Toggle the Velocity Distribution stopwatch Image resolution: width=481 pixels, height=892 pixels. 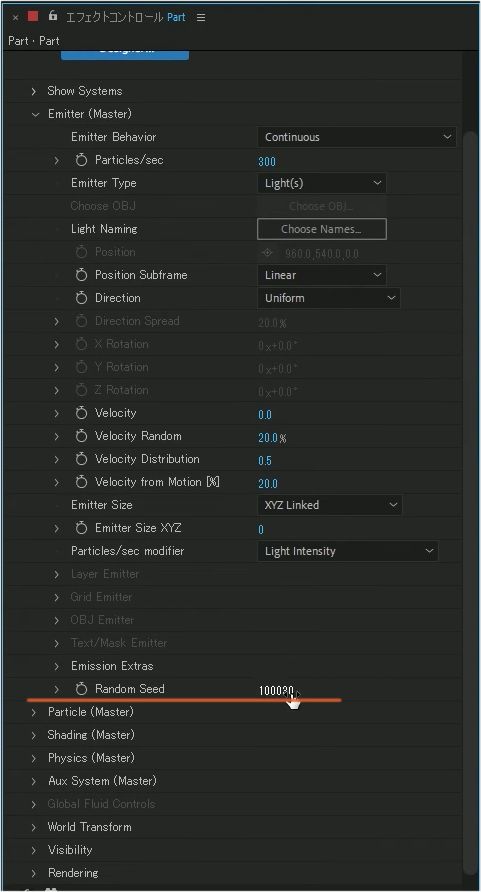pos(81,459)
